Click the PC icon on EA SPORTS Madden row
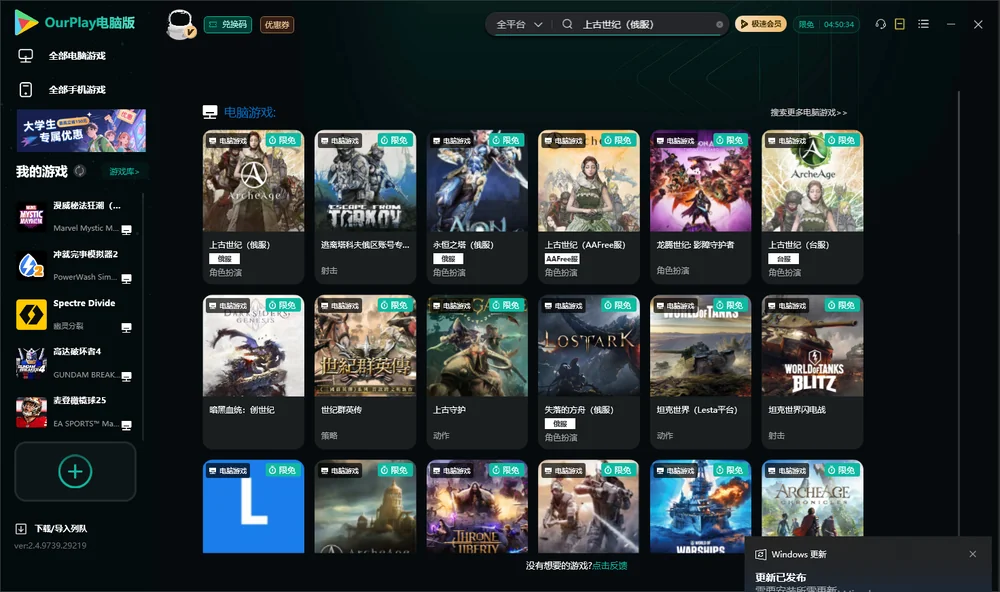The image size is (1000, 592). pos(126,426)
